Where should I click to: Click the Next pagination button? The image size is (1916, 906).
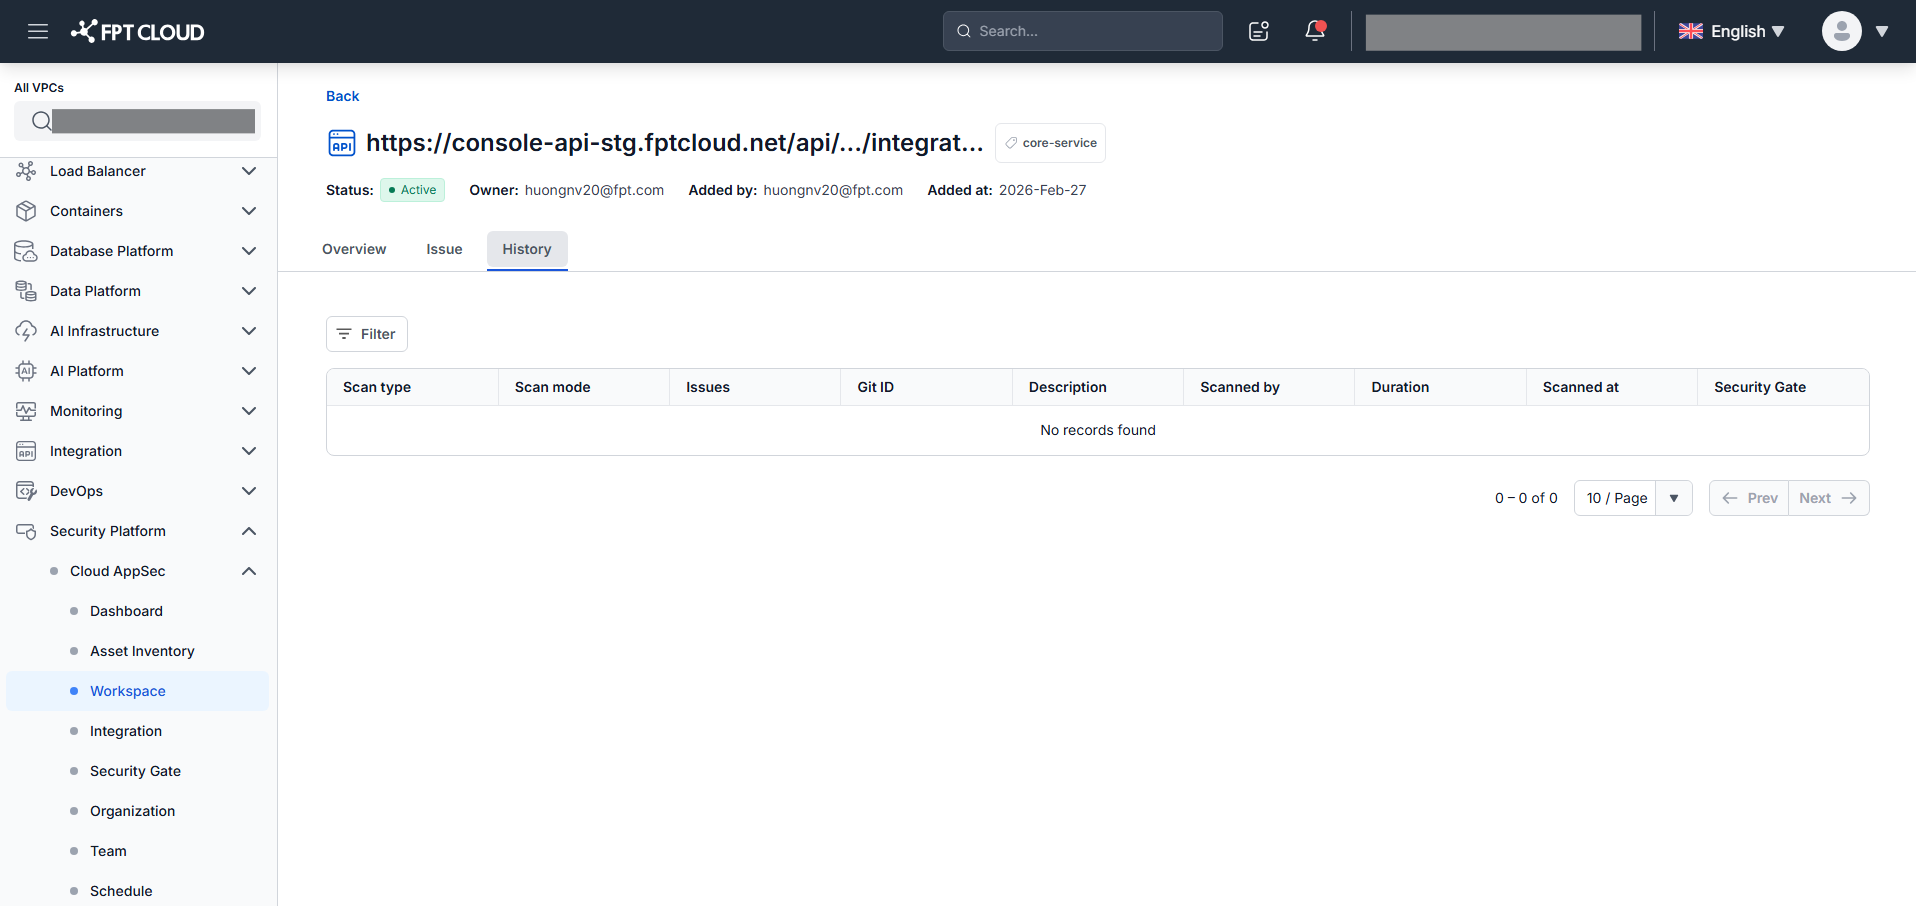pyautogui.click(x=1828, y=498)
